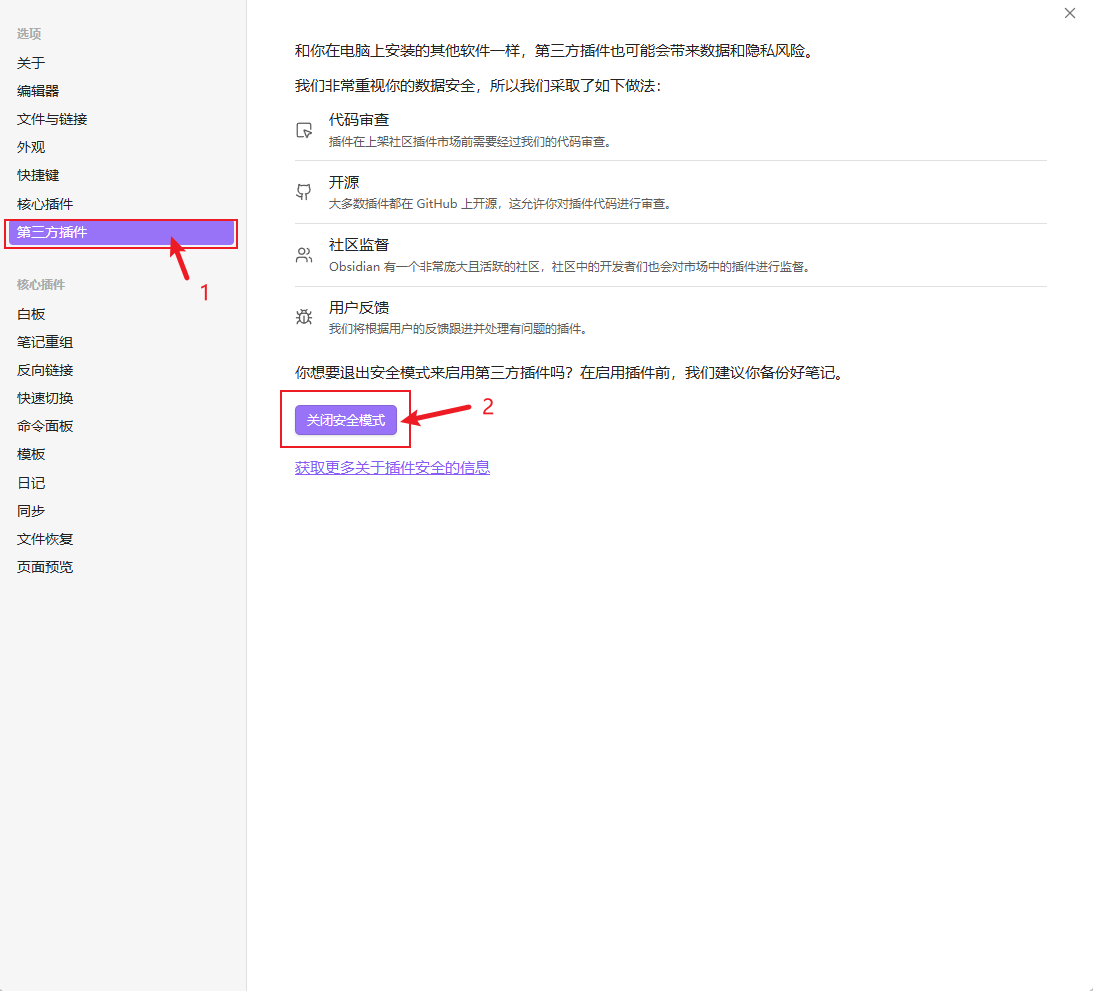Viewport: 1093px width, 991px height.
Task: Click the code review icon beside 代码审查
Action: (304, 130)
